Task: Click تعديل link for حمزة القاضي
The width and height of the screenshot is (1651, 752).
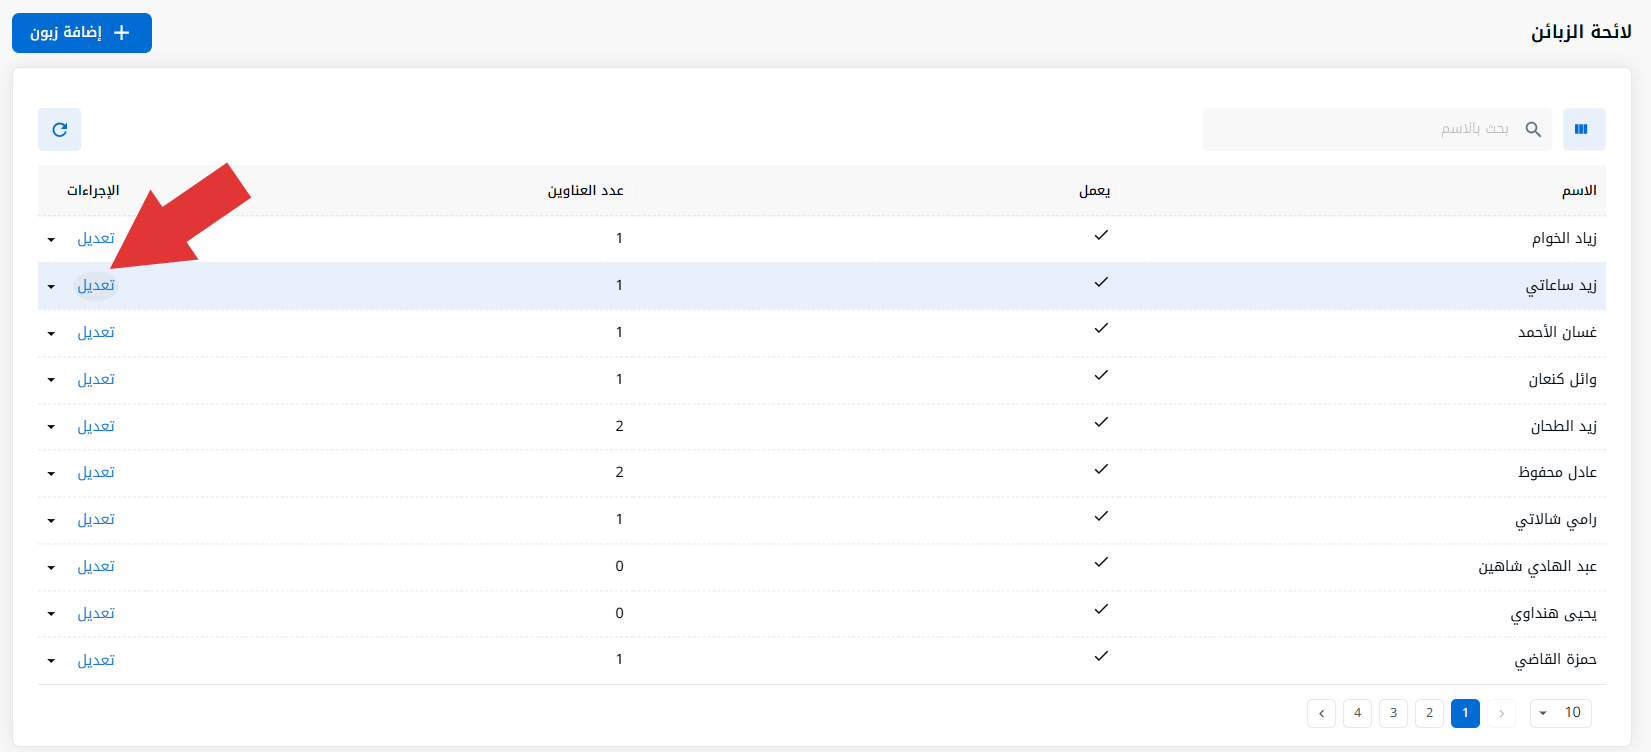Action: pos(96,660)
